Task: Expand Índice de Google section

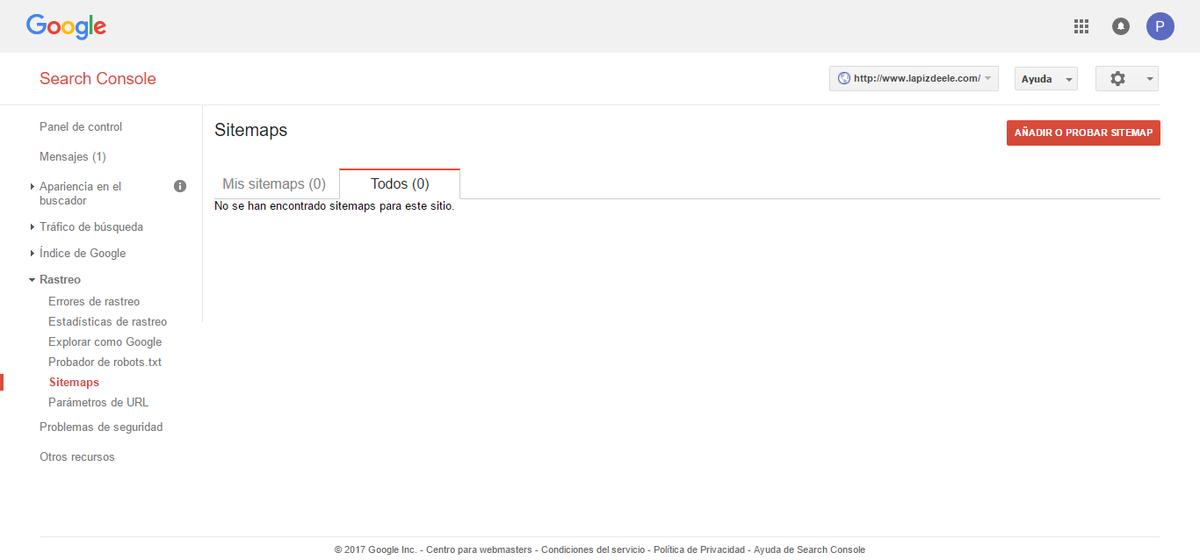Action: click(x=82, y=254)
